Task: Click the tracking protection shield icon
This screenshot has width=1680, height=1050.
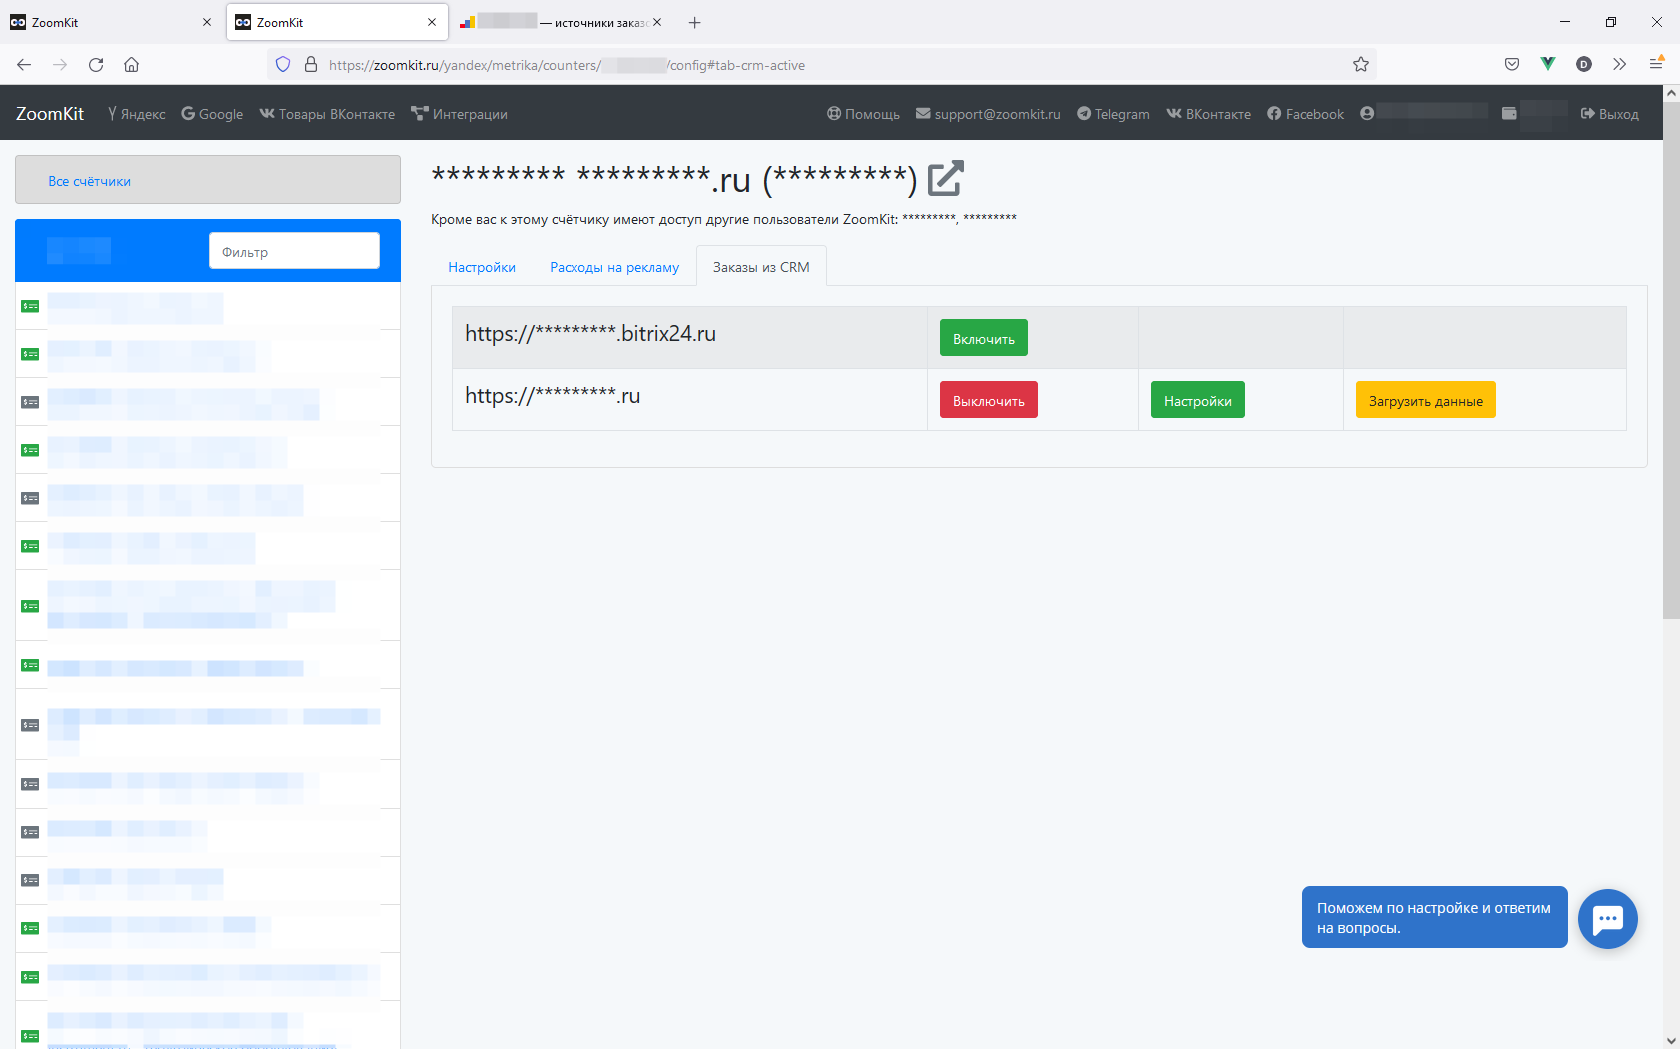Action: tap(283, 65)
